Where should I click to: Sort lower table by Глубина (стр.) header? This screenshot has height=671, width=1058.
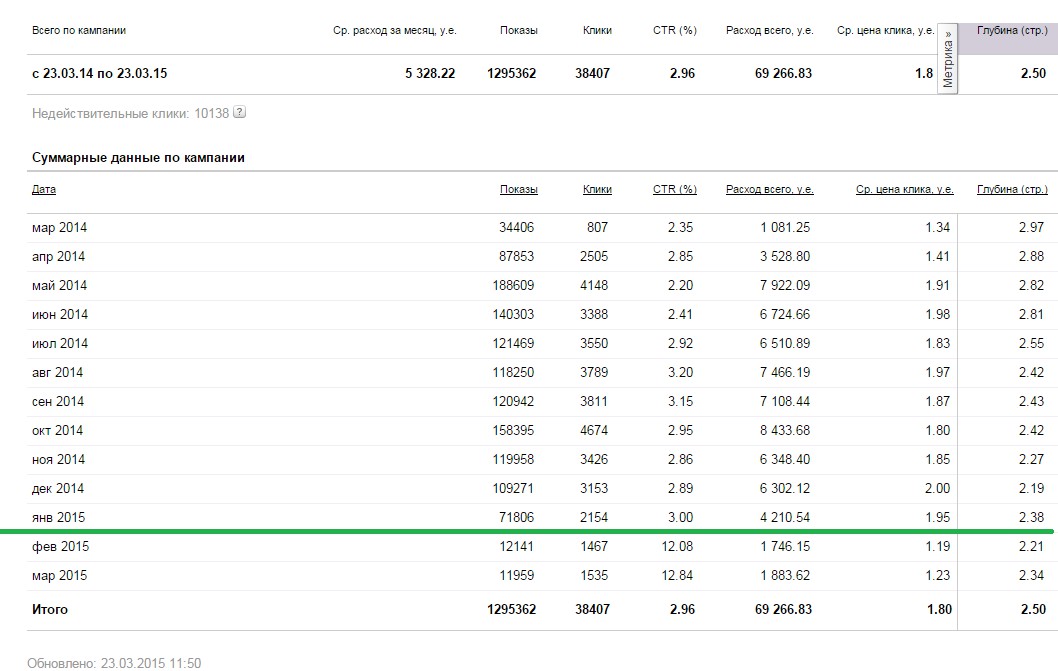(1012, 190)
